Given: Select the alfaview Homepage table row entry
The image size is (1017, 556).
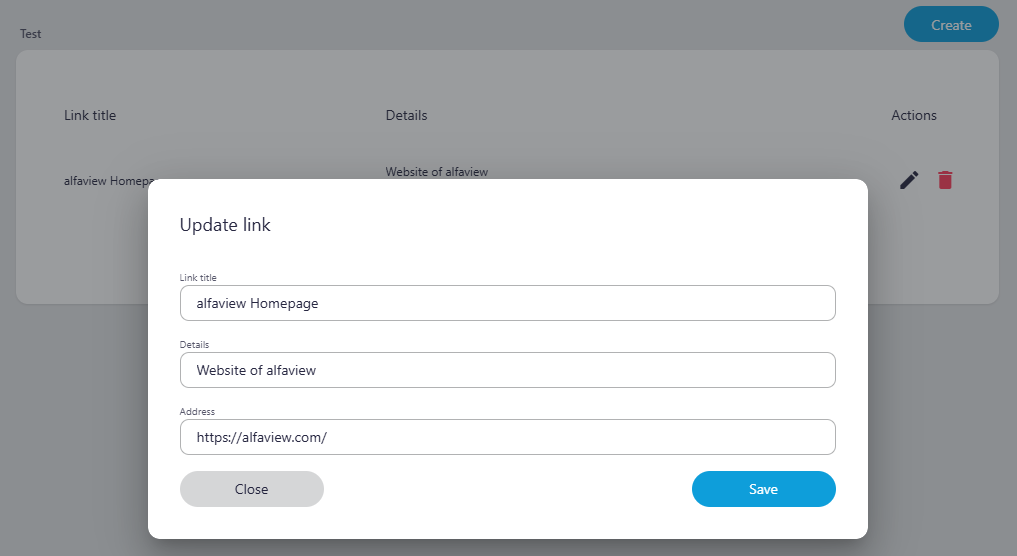Looking at the screenshot, I should pyautogui.click(x=105, y=181).
